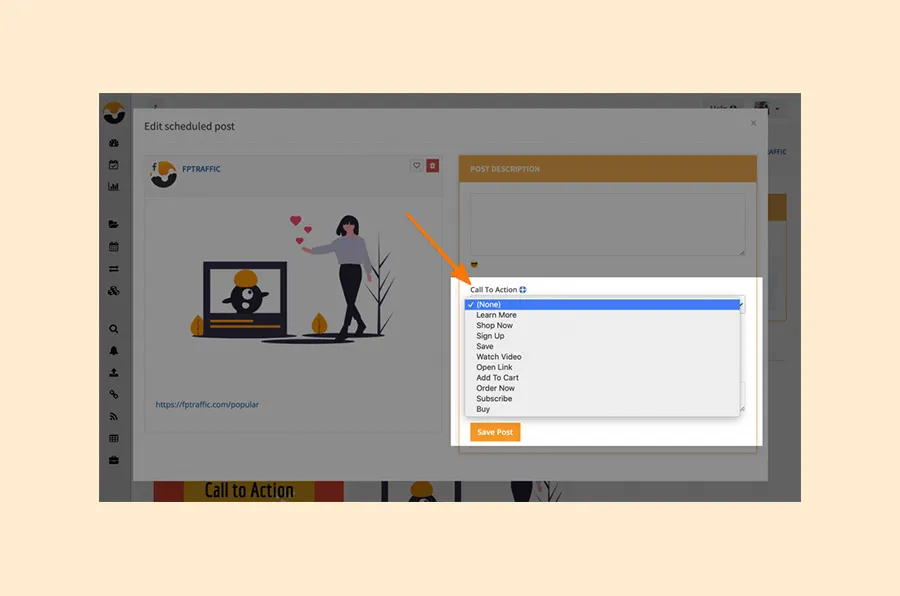Open the Help menu at top right
This screenshot has width=900, height=596.
[723, 108]
